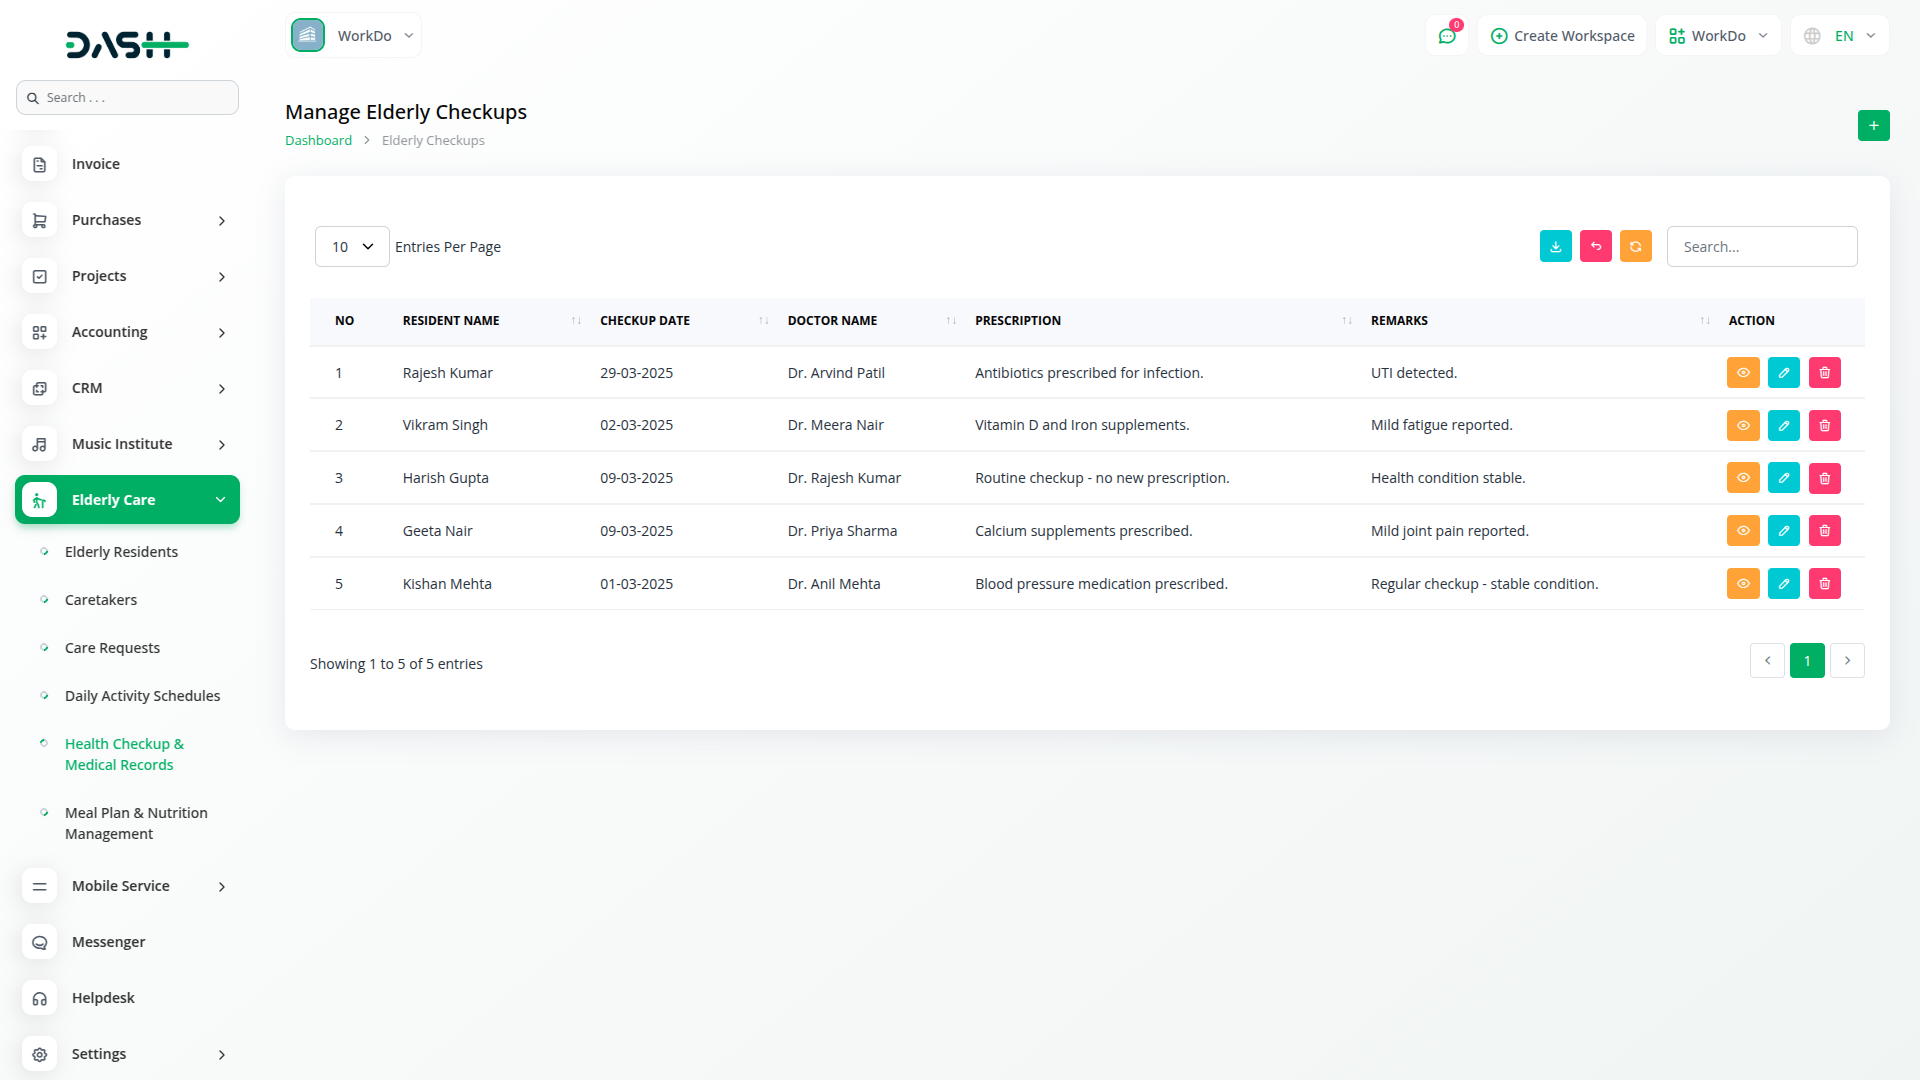1920x1080 pixels.
Task: Delete Kishan Mehta's checkup entry
Action: (1824, 584)
